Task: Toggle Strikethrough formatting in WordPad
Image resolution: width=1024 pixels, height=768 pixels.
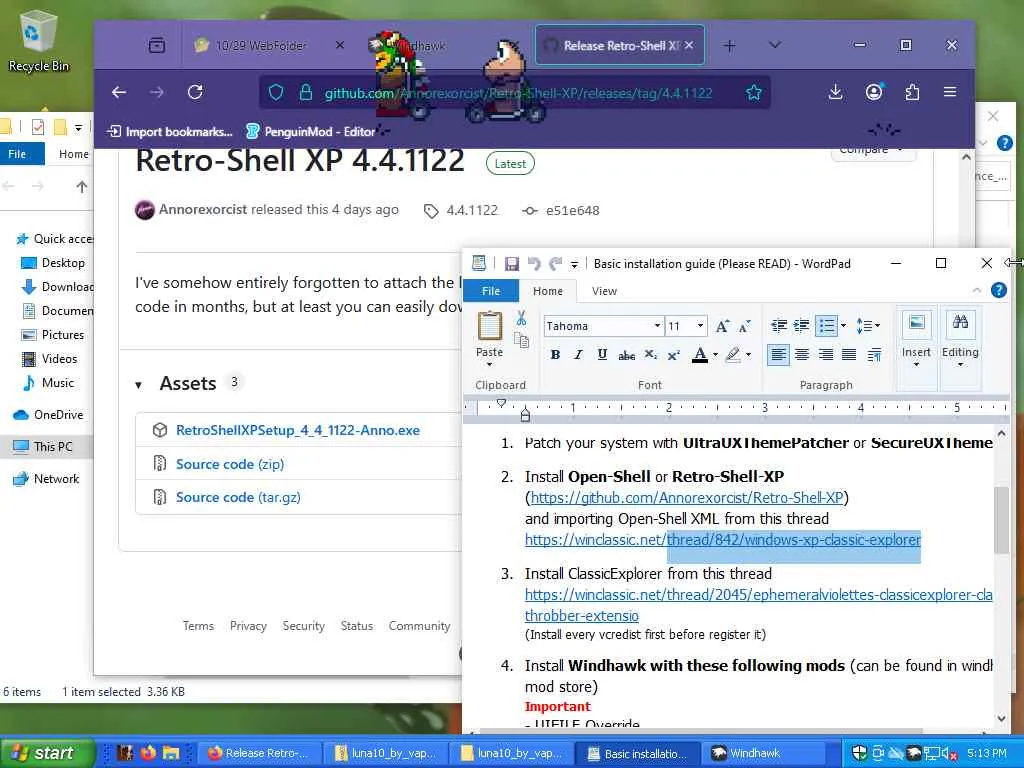Action: [x=626, y=355]
